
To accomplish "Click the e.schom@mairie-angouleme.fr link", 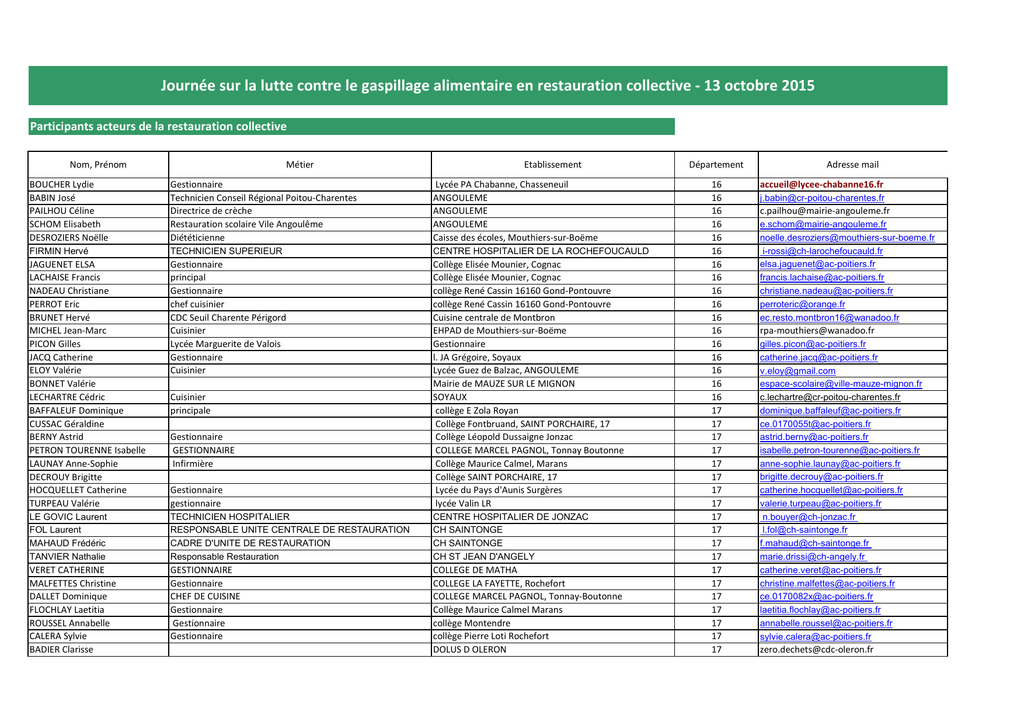I will (x=822, y=225).
